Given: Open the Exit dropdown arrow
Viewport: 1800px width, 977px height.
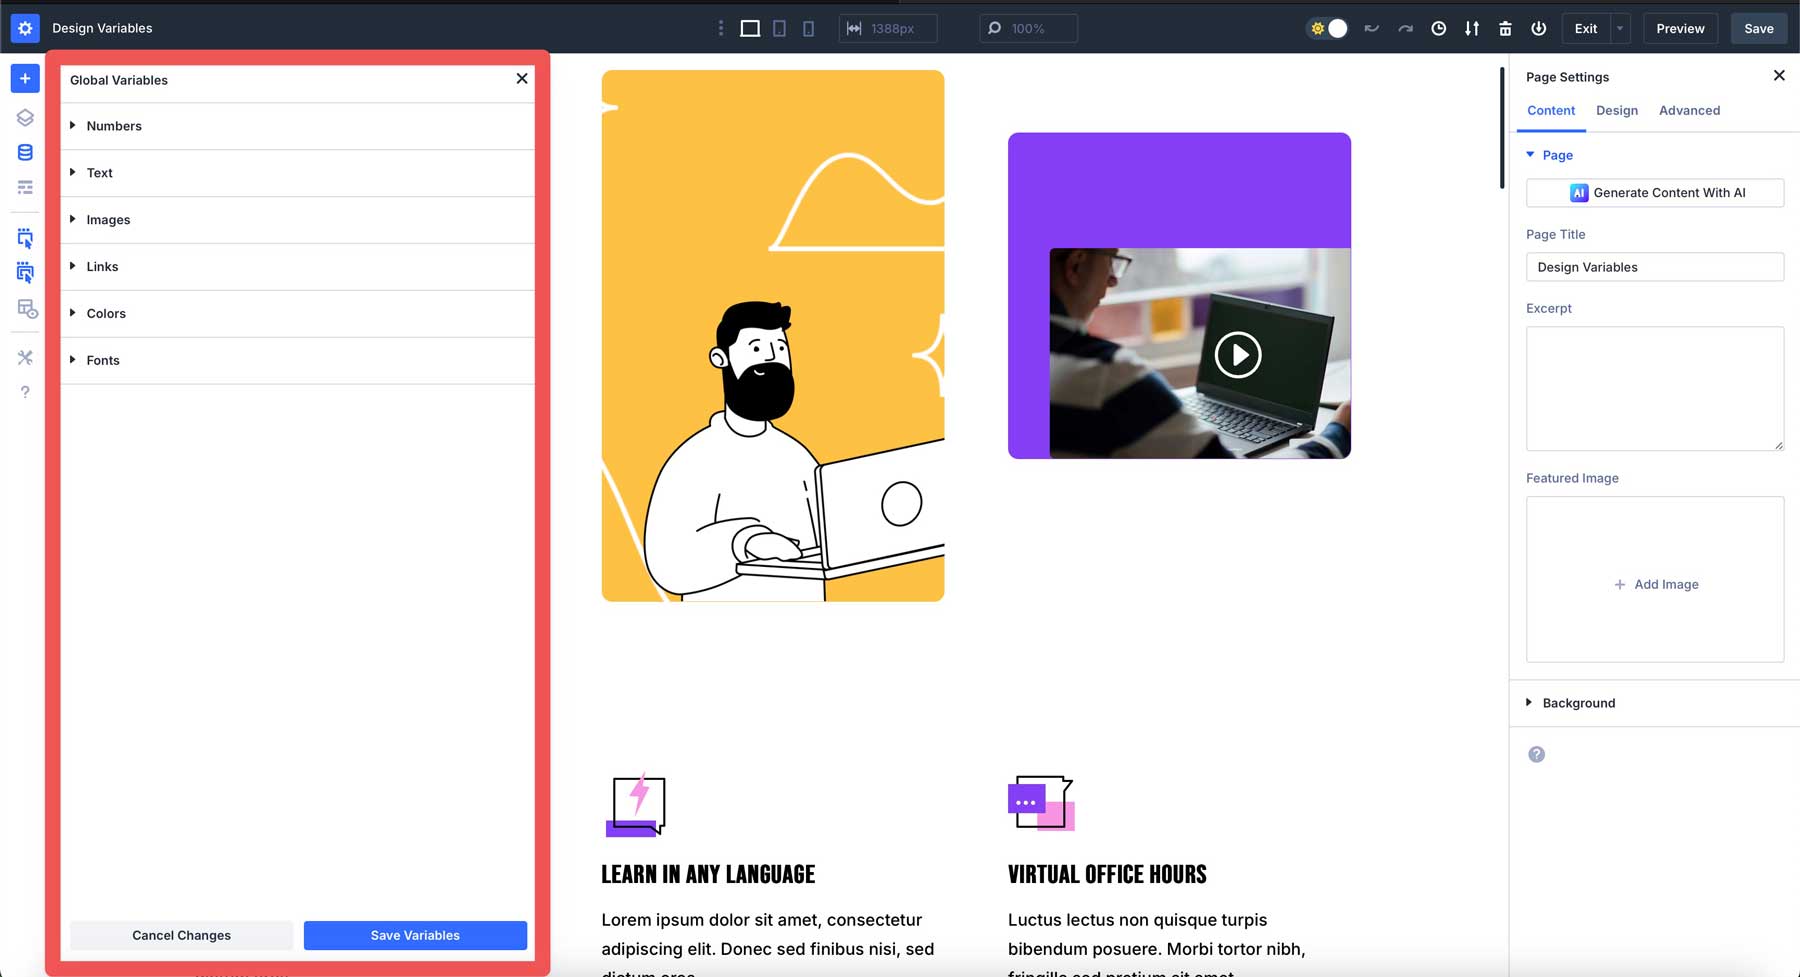Looking at the screenshot, I should (1618, 28).
